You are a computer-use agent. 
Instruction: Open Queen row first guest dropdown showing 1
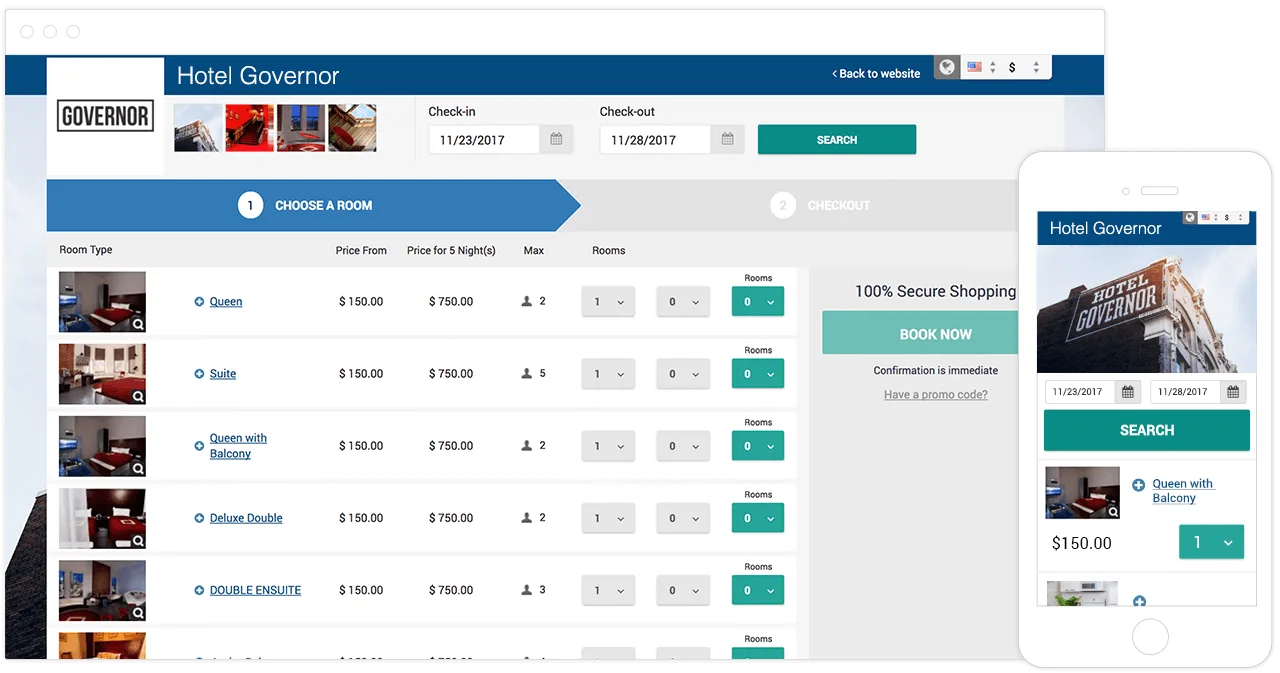click(x=608, y=302)
